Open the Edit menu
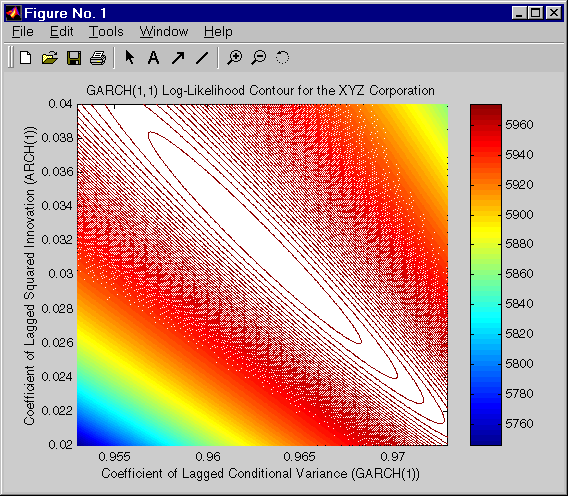The width and height of the screenshot is (571, 500). [62, 32]
